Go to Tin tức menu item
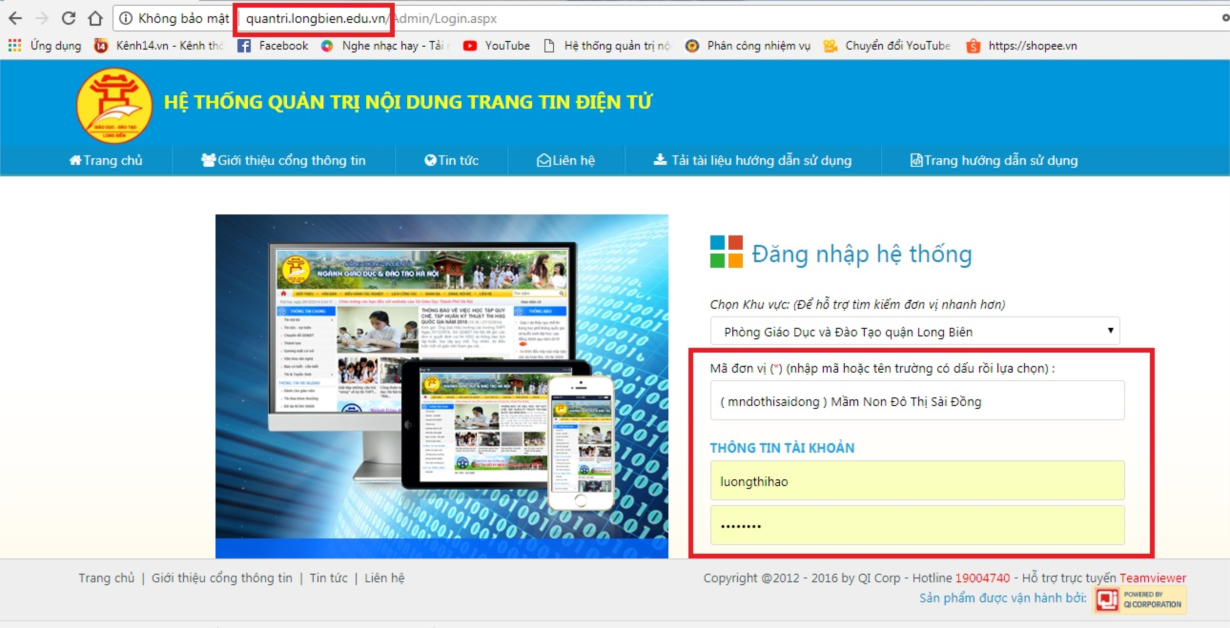Image resolution: width=1230 pixels, height=628 pixels. tap(451, 161)
